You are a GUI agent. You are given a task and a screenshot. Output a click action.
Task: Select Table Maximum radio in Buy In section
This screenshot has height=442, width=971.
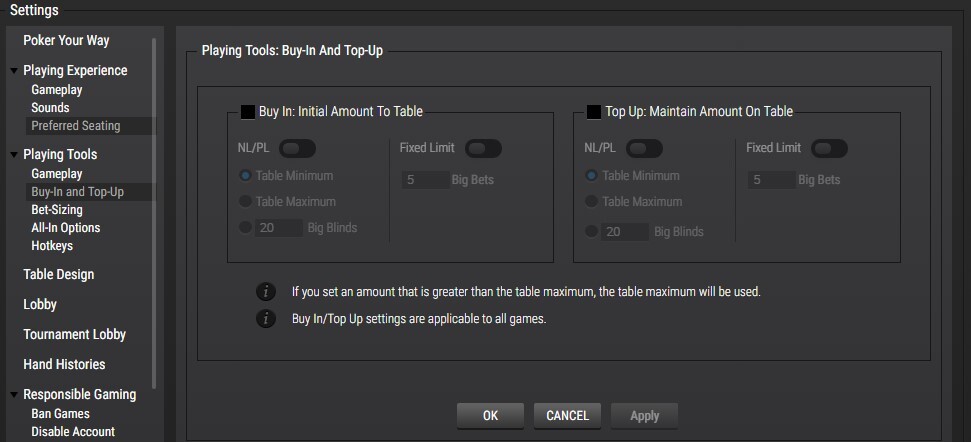coord(245,201)
